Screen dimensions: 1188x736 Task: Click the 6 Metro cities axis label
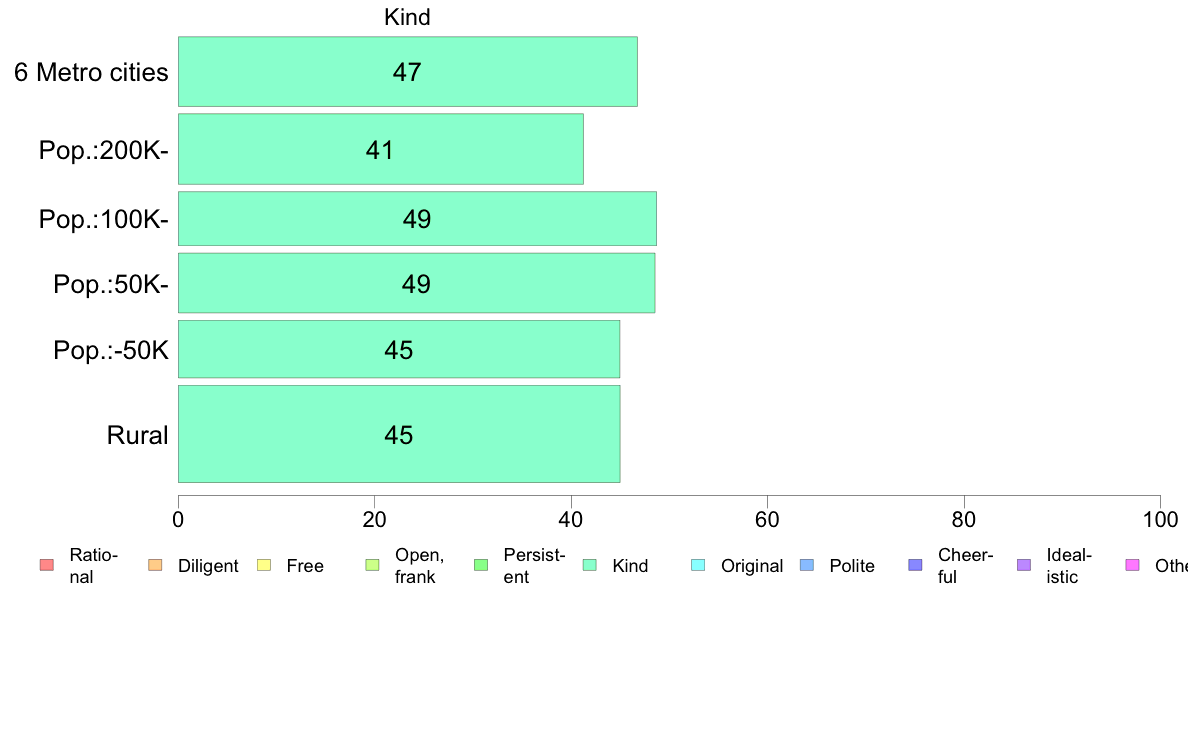91,72
